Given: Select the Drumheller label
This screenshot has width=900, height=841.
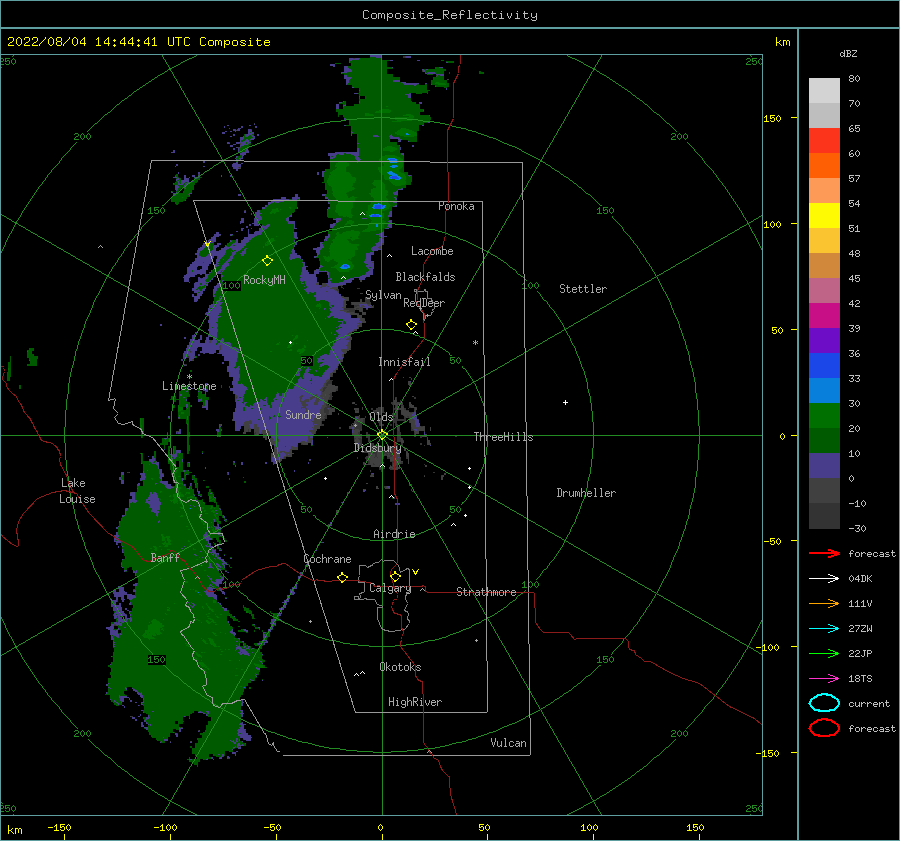Looking at the screenshot, I should (x=586, y=493).
